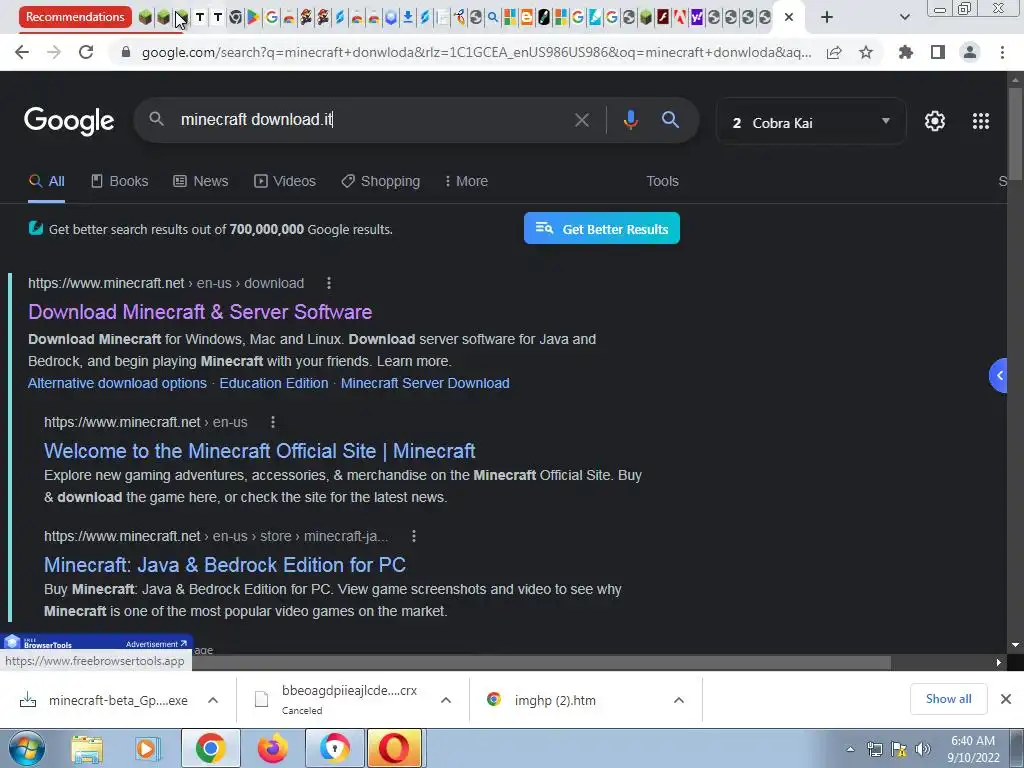Close the current active tab
This screenshot has height=768, width=1024.
pos(789,17)
